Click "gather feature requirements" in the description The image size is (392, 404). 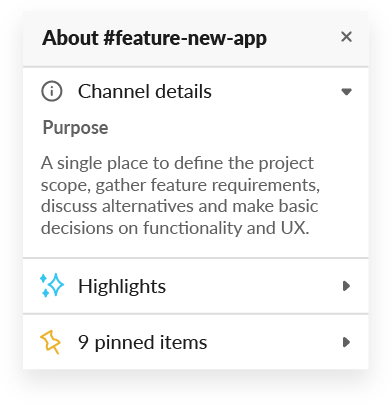(206, 185)
